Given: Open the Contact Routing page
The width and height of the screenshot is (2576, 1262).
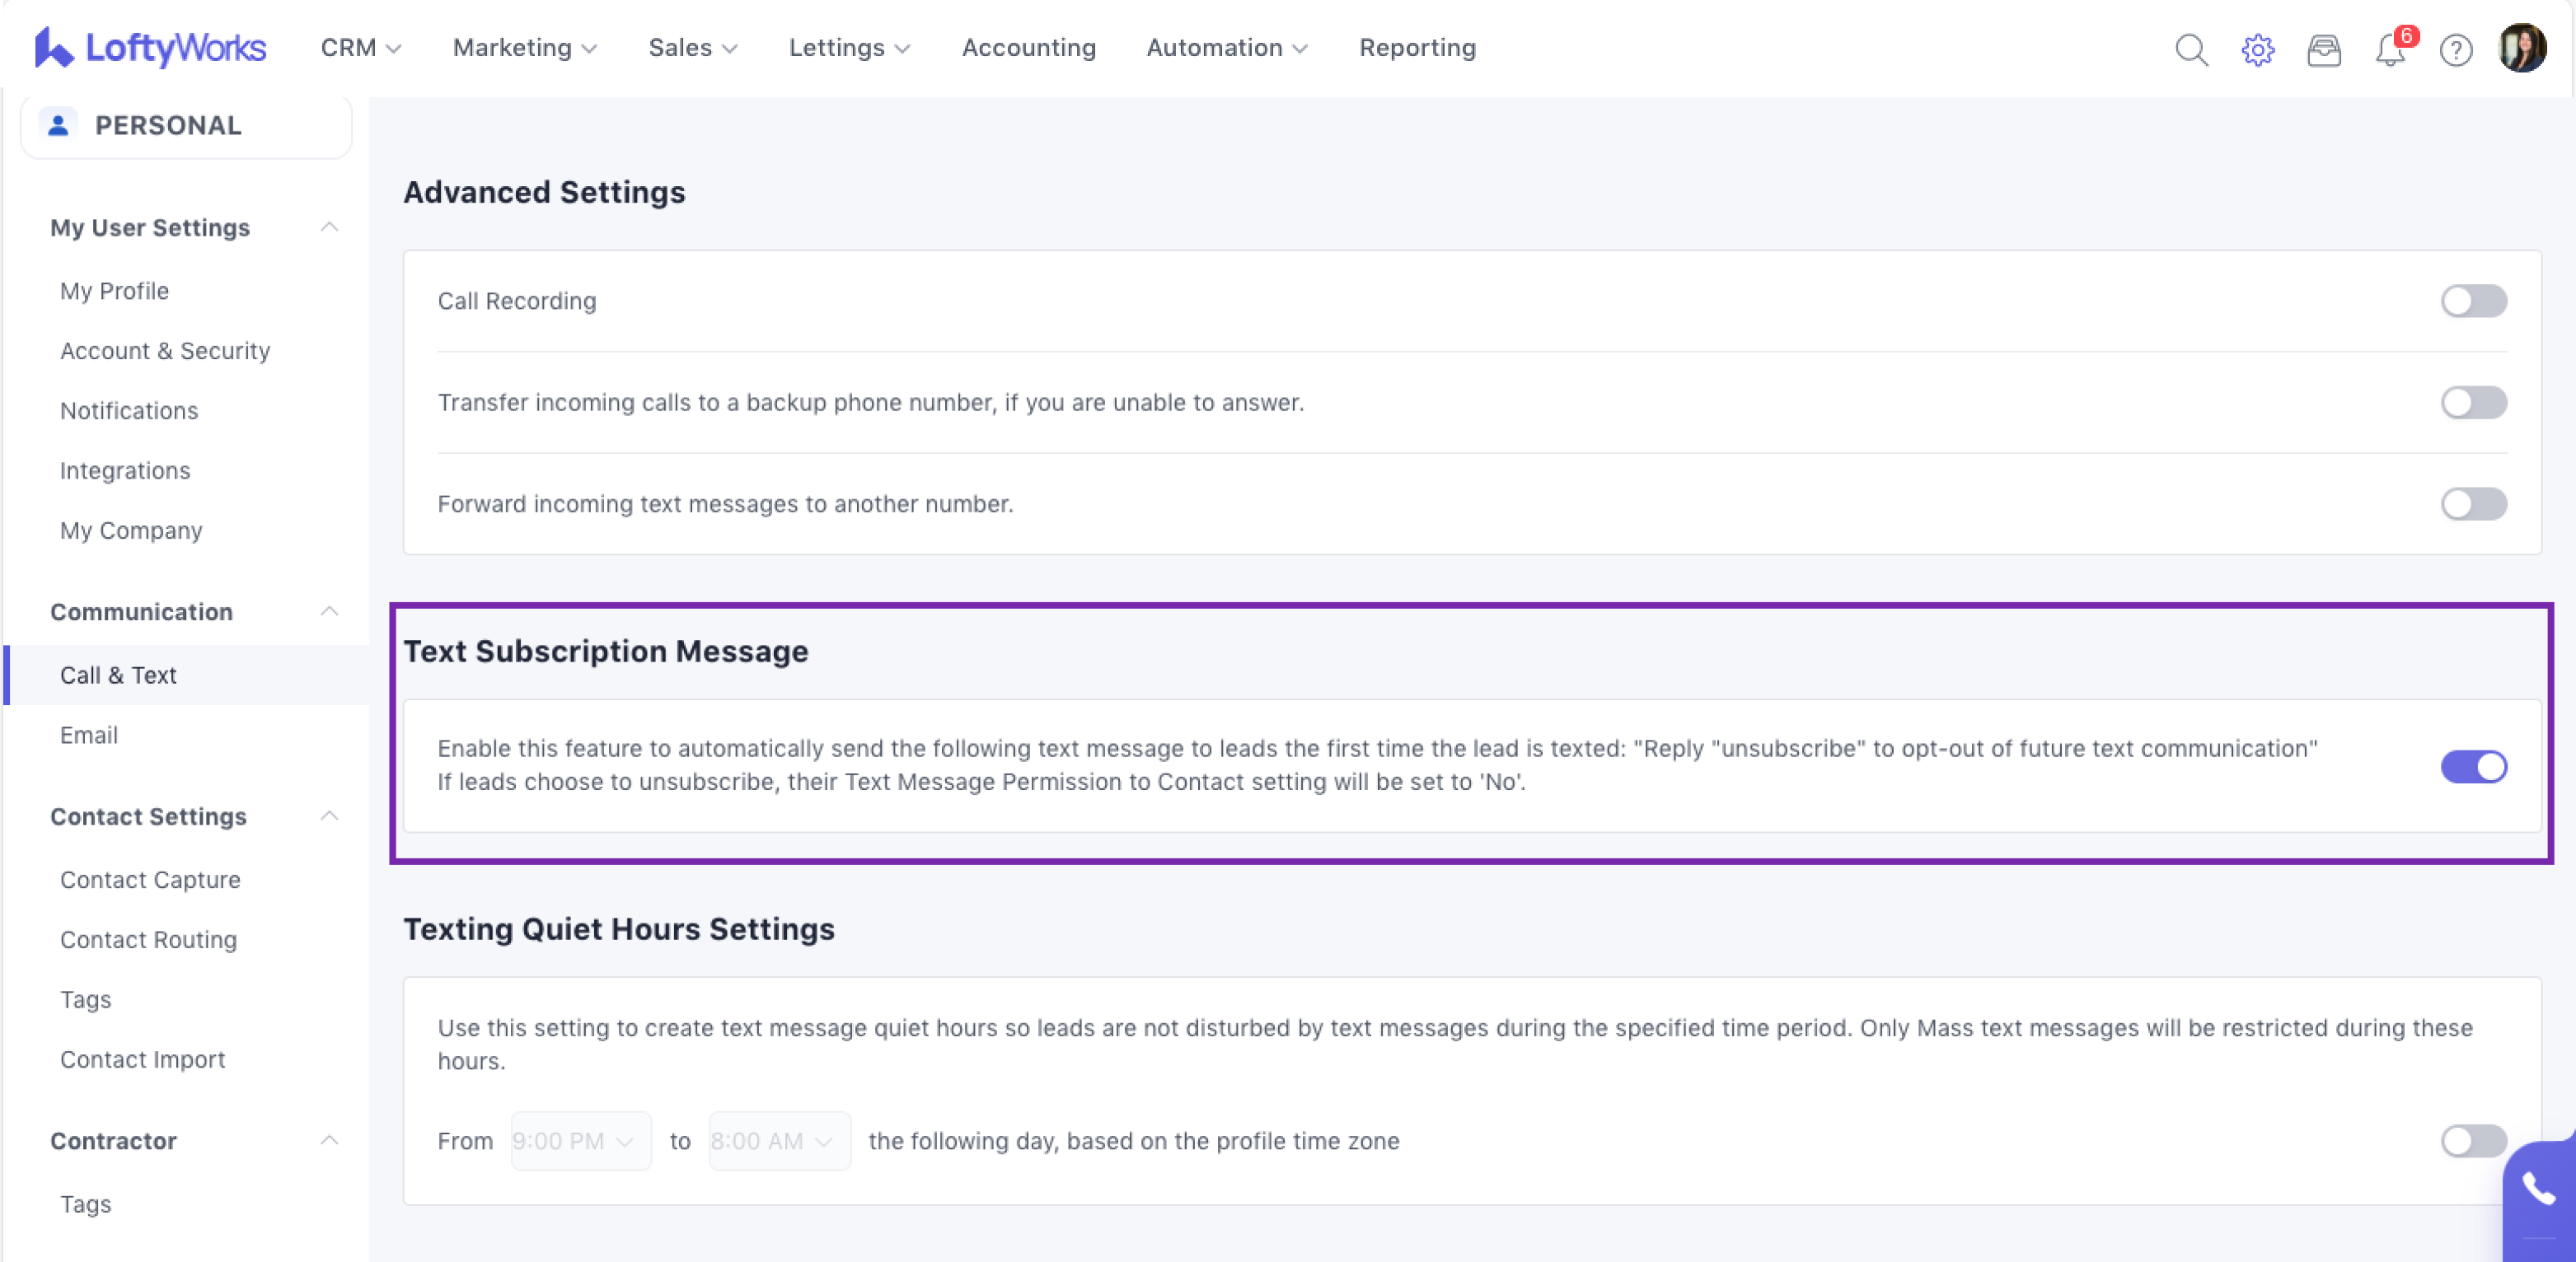Looking at the screenshot, I should pos(148,940).
